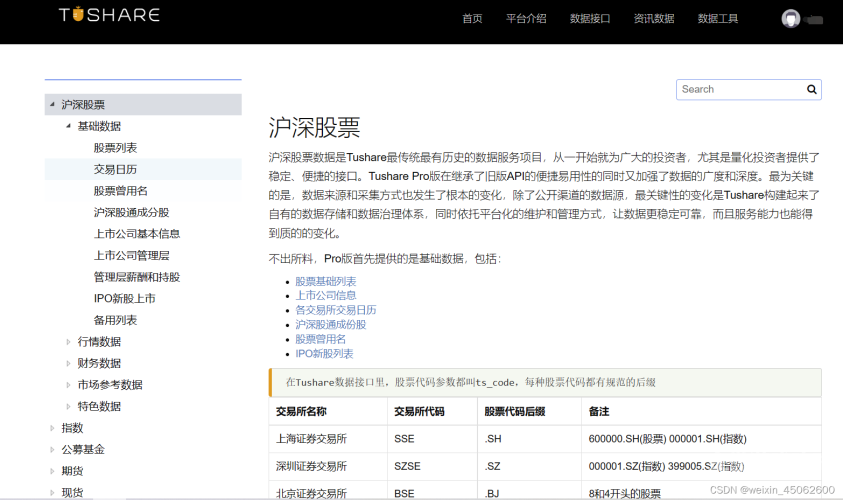Collapse the 基础数据 tree arrow

click(x=68, y=126)
